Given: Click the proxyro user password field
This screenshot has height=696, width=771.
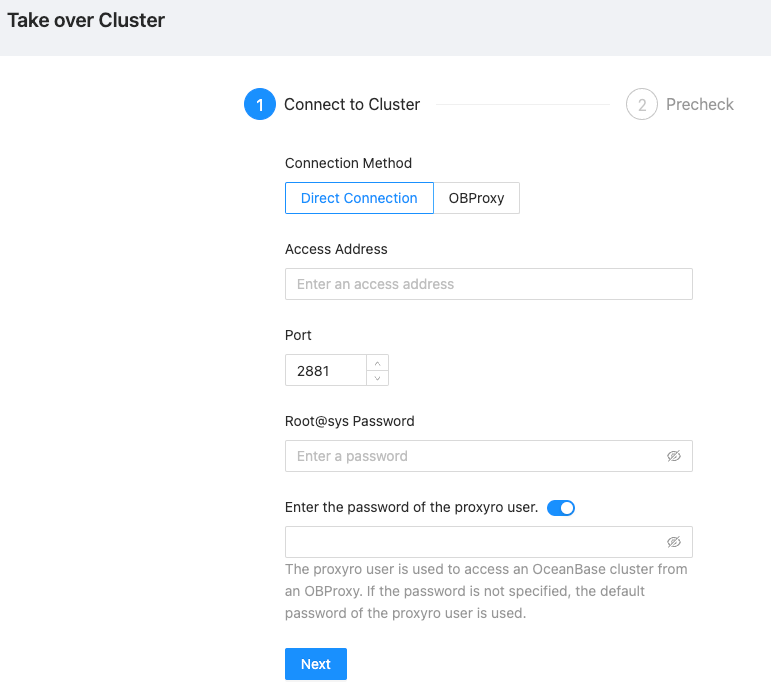Looking at the screenshot, I should [475, 542].
